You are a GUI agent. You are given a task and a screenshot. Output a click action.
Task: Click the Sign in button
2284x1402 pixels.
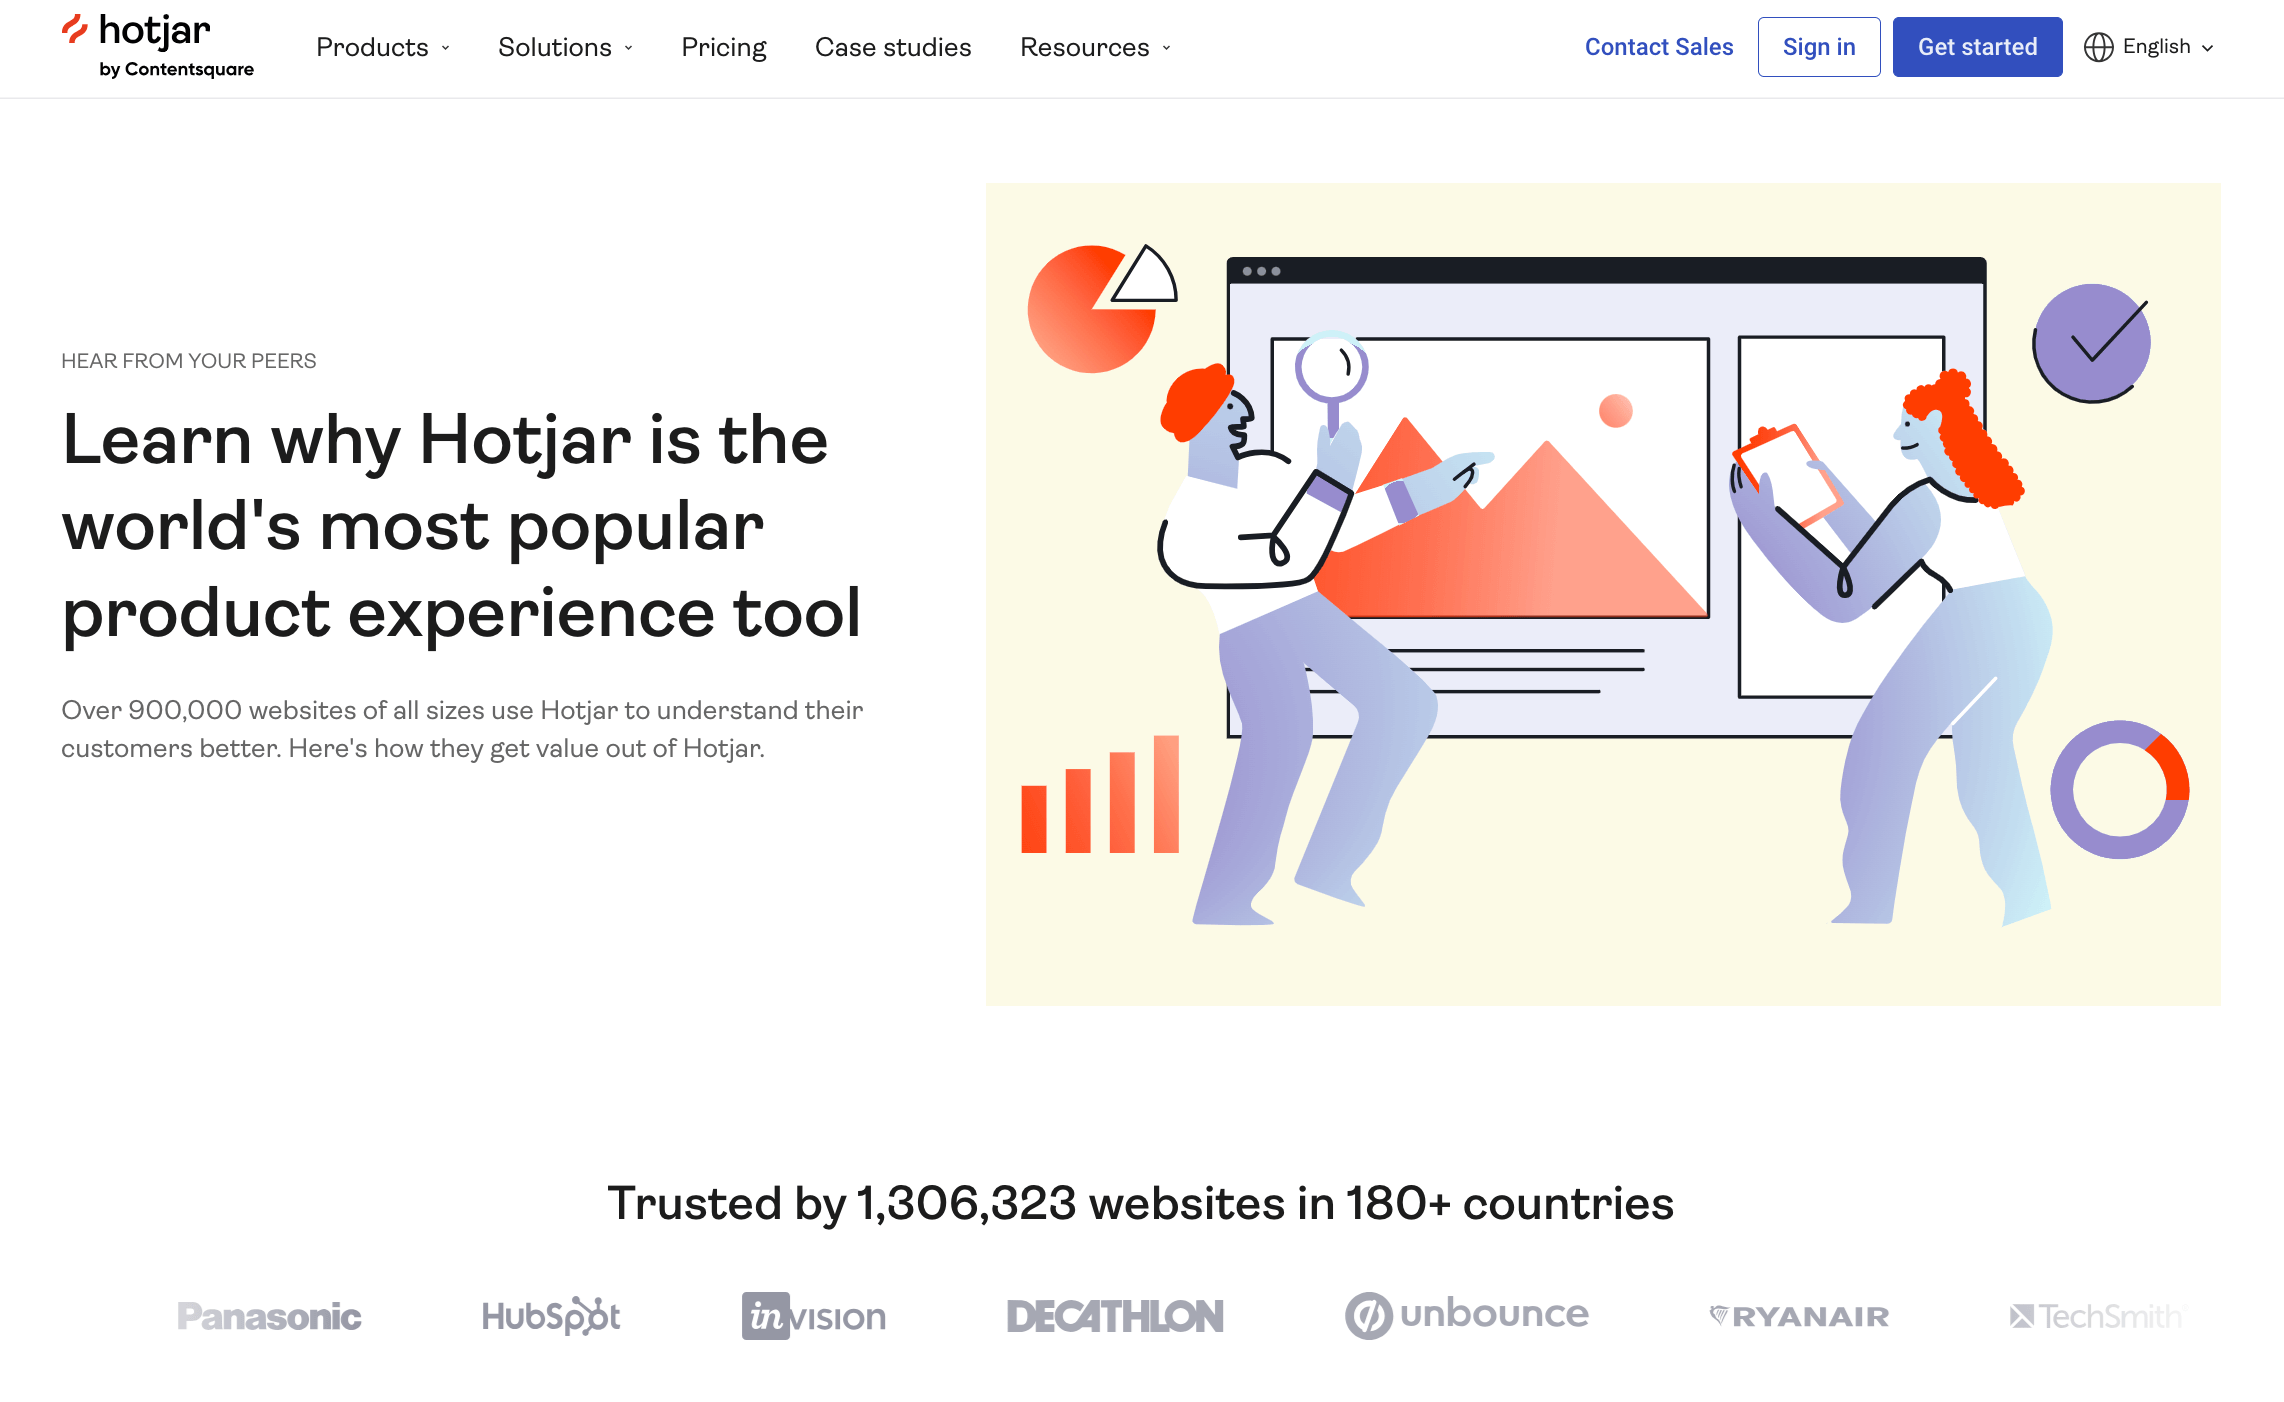pos(1819,46)
